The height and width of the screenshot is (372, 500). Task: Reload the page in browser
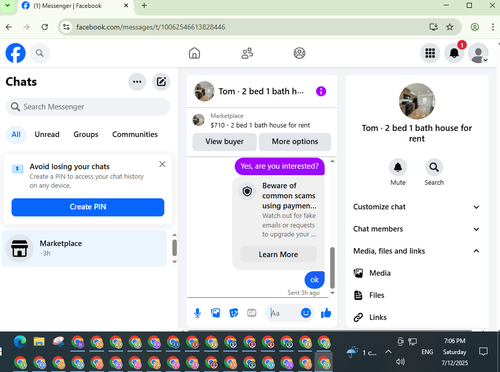tap(45, 27)
